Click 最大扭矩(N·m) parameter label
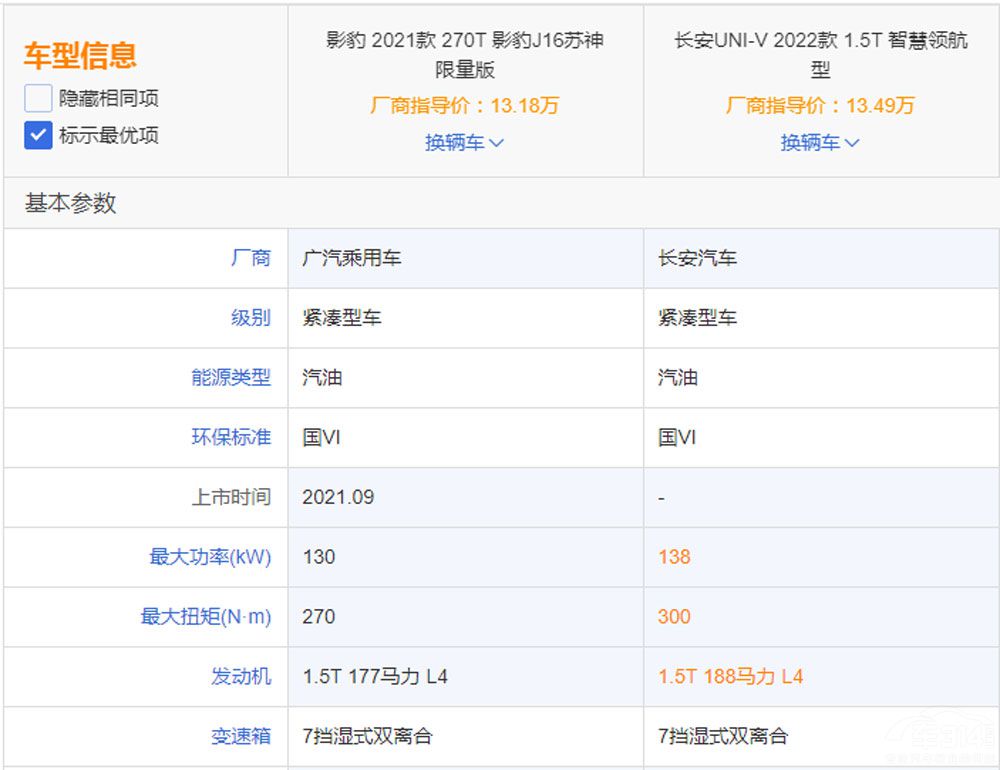This screenshot has height=770, width=1000. (x=206, y=617)
